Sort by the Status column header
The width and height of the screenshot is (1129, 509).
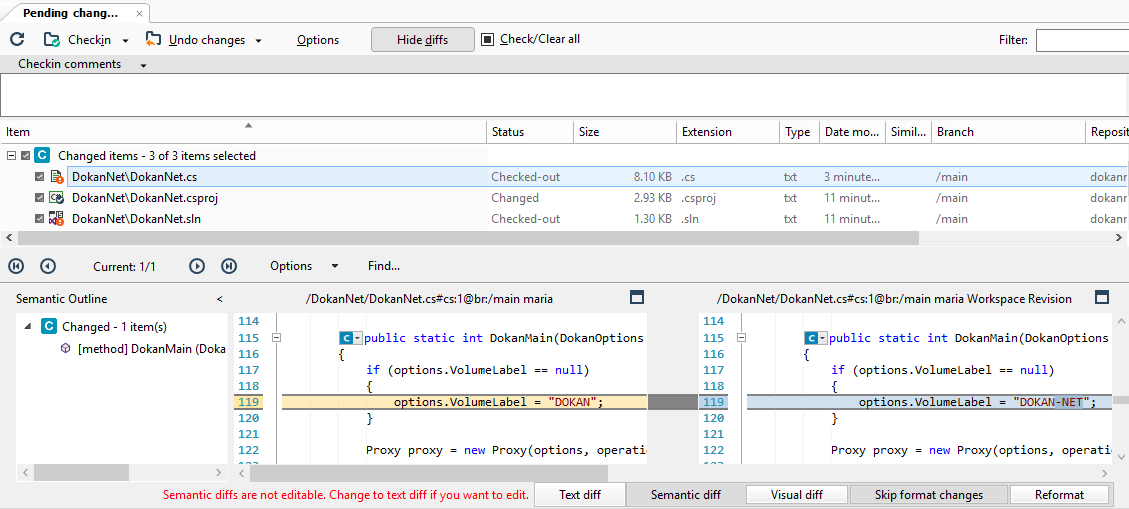coord(530,132)
